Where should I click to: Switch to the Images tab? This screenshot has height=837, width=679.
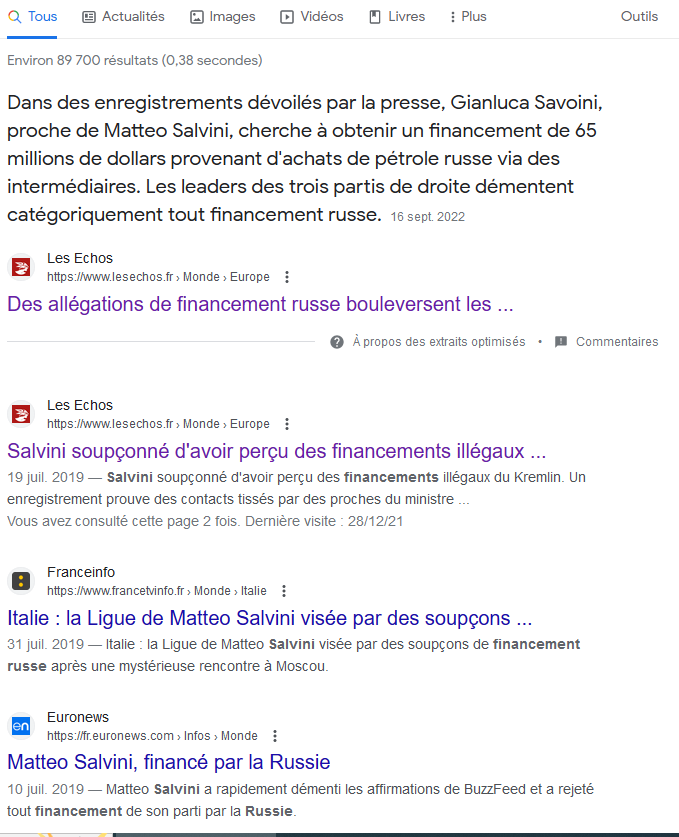tap(223, 17)
